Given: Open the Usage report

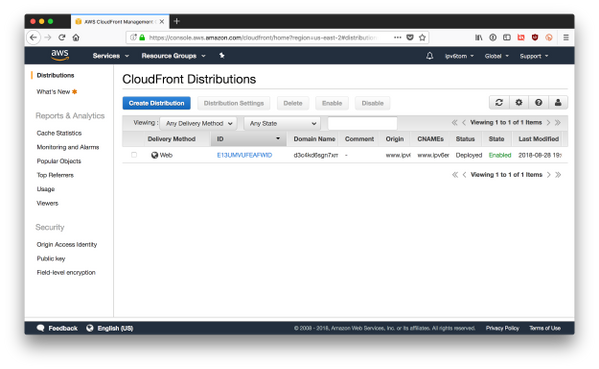Looking at the screenshot, I should [x=45, y=189].
